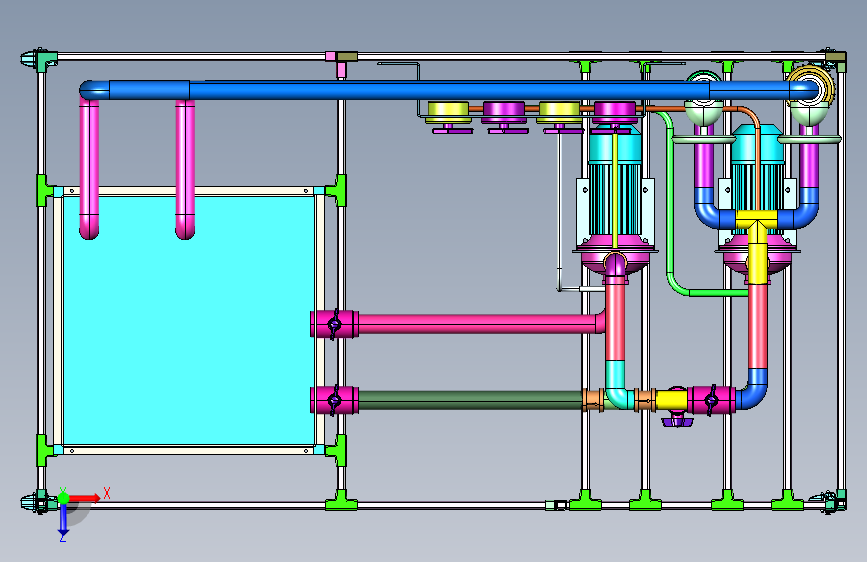Pick the magenta disc between yellow discs

pos(504,112)
